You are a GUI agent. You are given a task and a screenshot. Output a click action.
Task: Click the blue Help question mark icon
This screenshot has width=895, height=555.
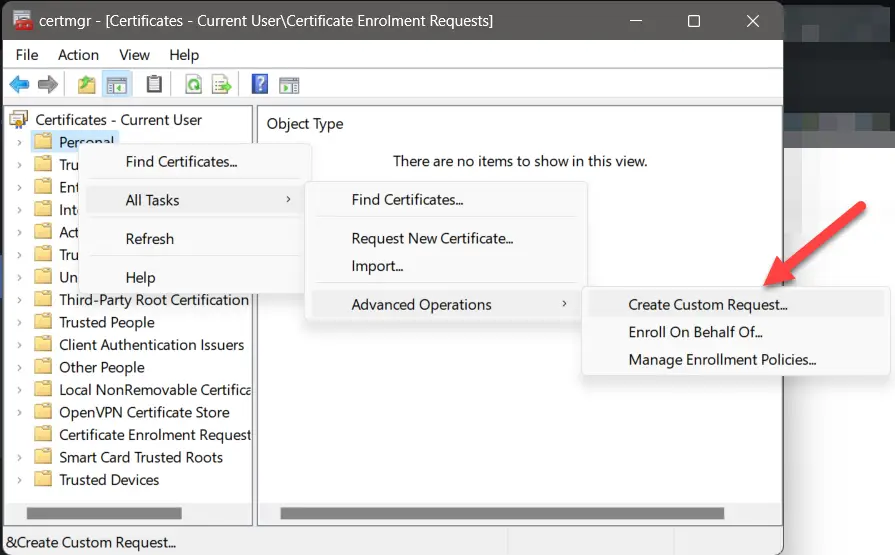point(260,85)
